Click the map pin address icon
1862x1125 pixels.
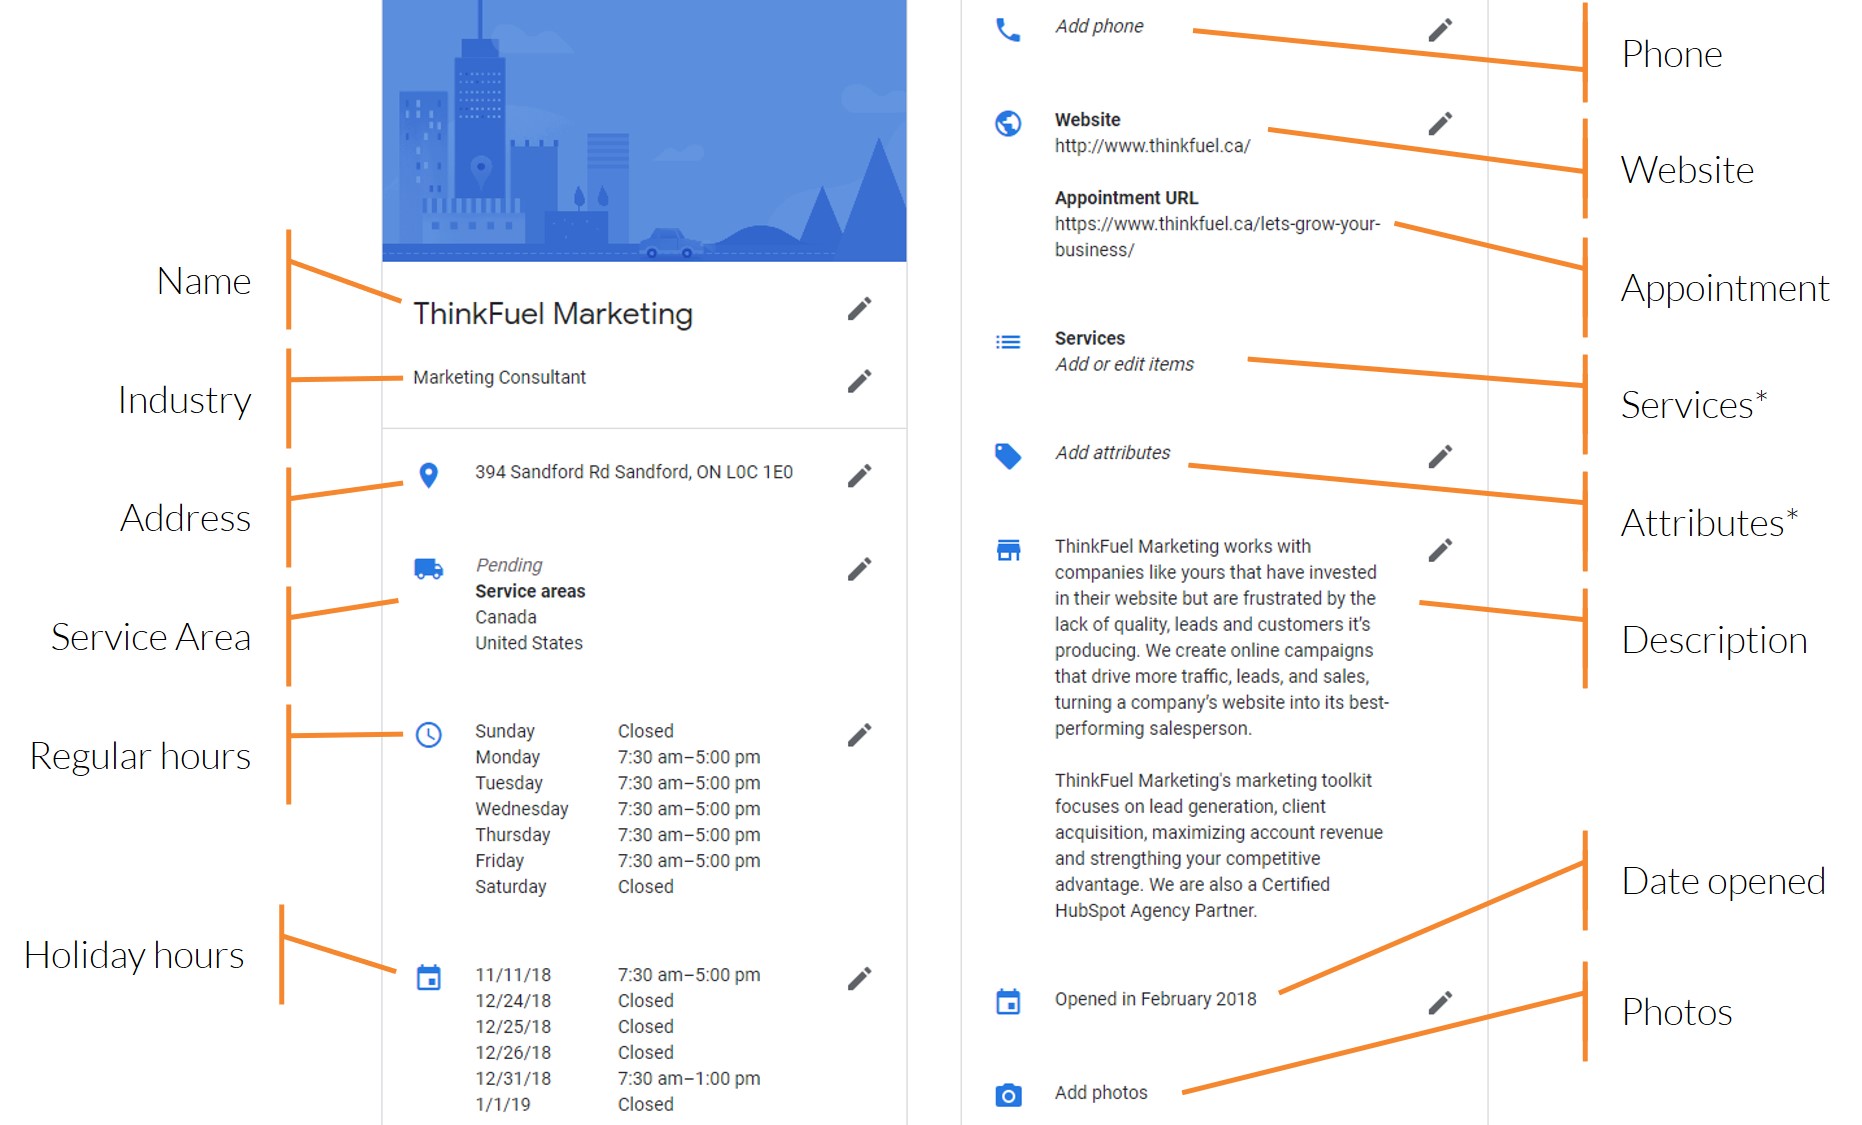pos(428,475)
